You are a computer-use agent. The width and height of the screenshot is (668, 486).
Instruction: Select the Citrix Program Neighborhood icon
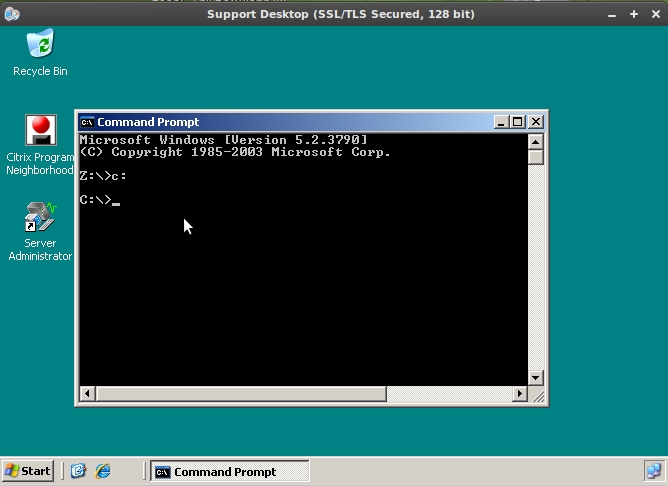pos(40,131)
